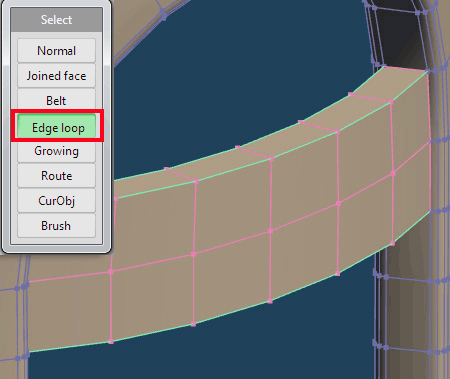The image size is (450, 379).
Task: Click the green bottom border edge of the arch
Action: [x=233, y=313]
